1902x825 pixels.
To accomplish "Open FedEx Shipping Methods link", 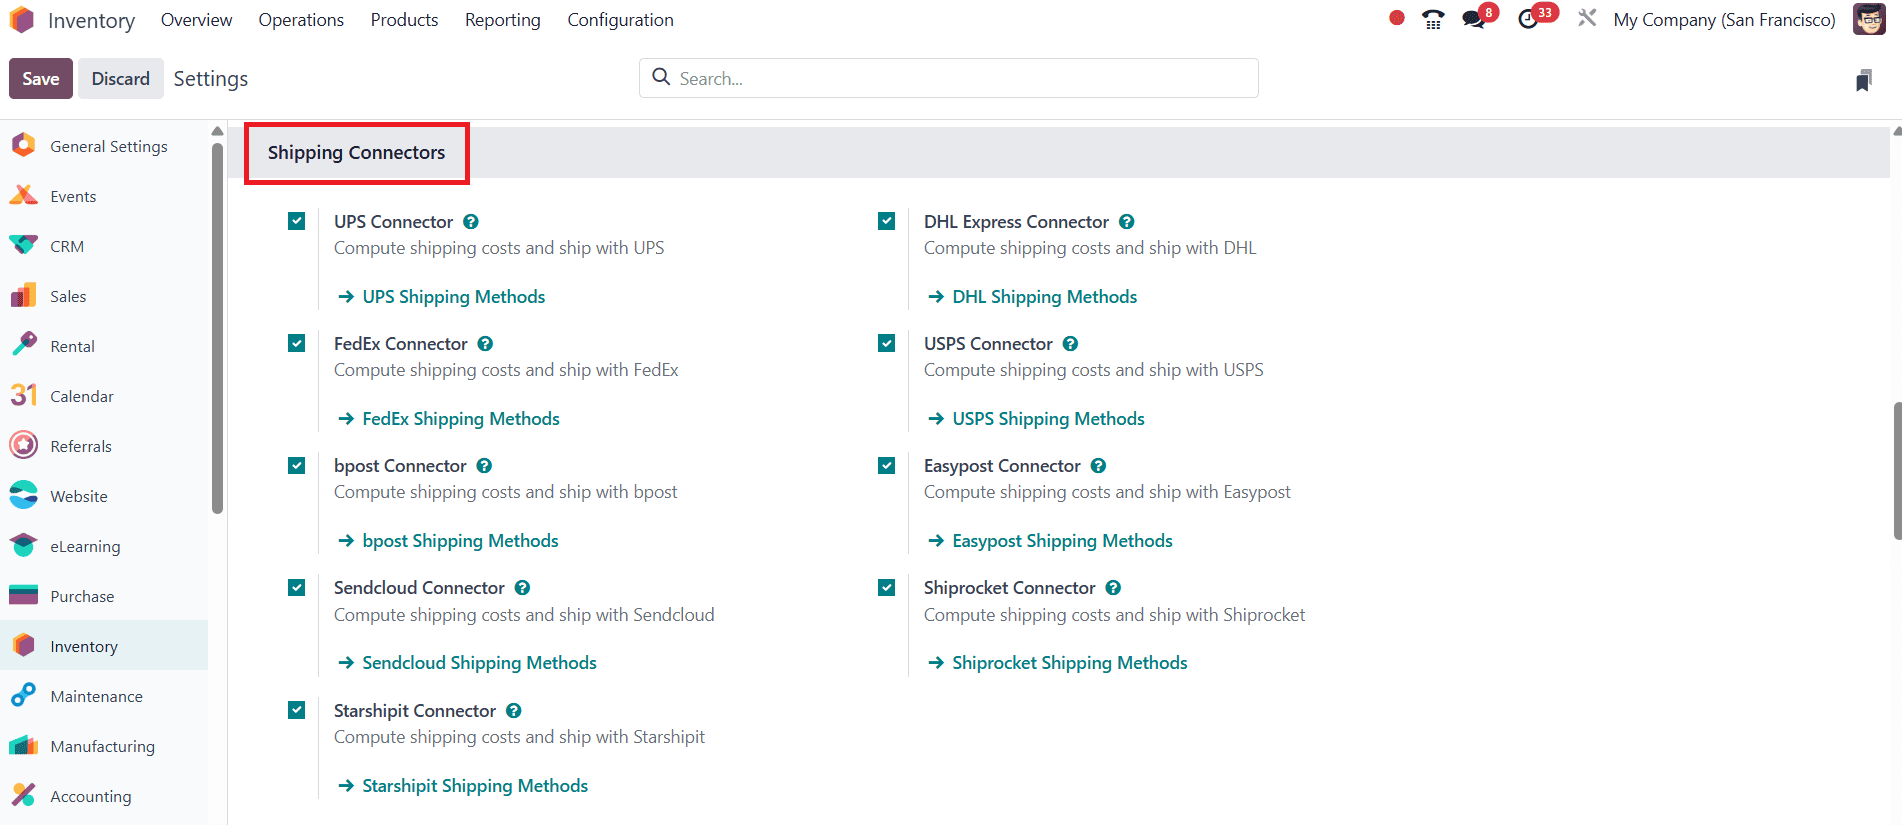I will click(449, 419).
